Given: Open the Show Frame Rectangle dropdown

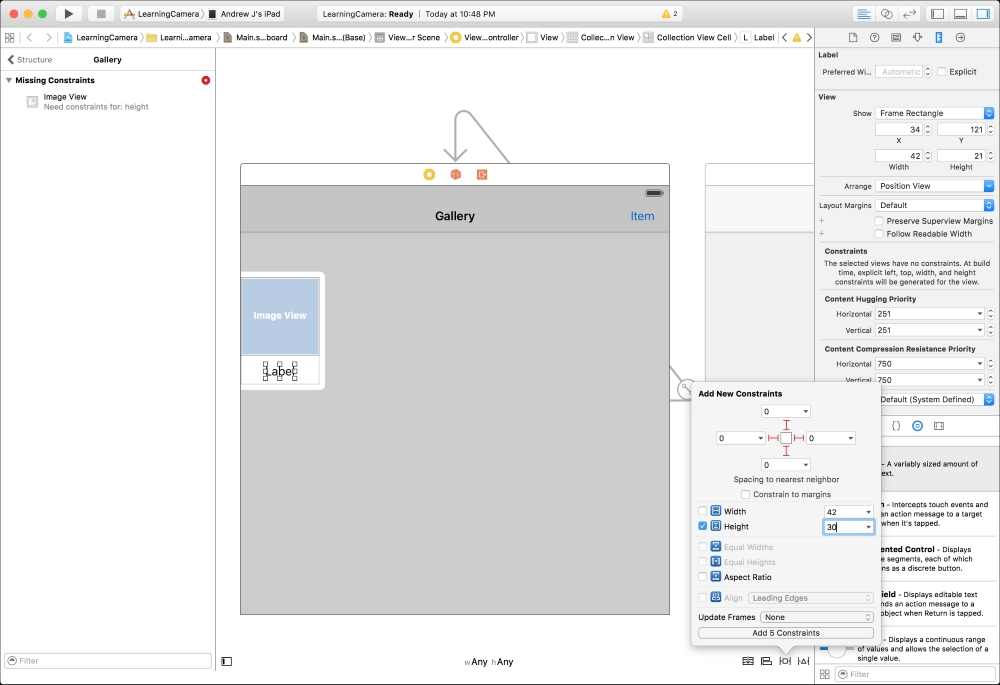Looking at the screenshot, I should coord(933,112).
